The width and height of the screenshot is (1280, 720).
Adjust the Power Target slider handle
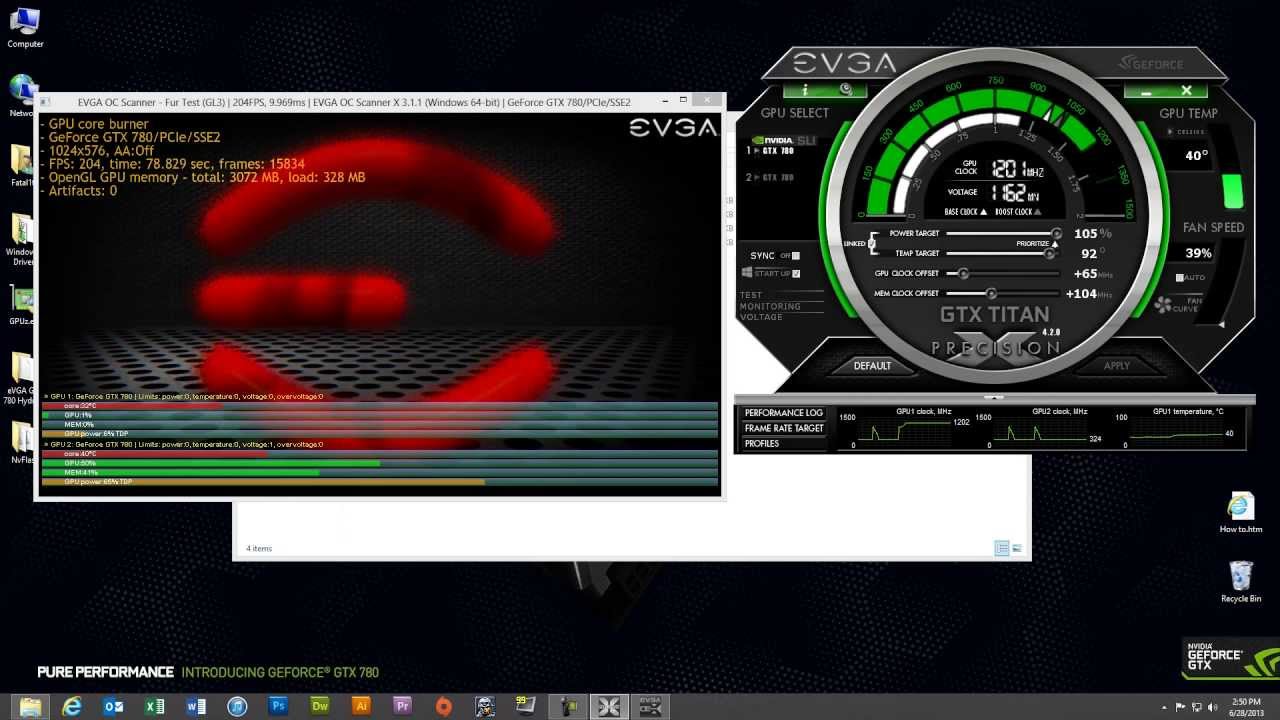(1056, 233)
